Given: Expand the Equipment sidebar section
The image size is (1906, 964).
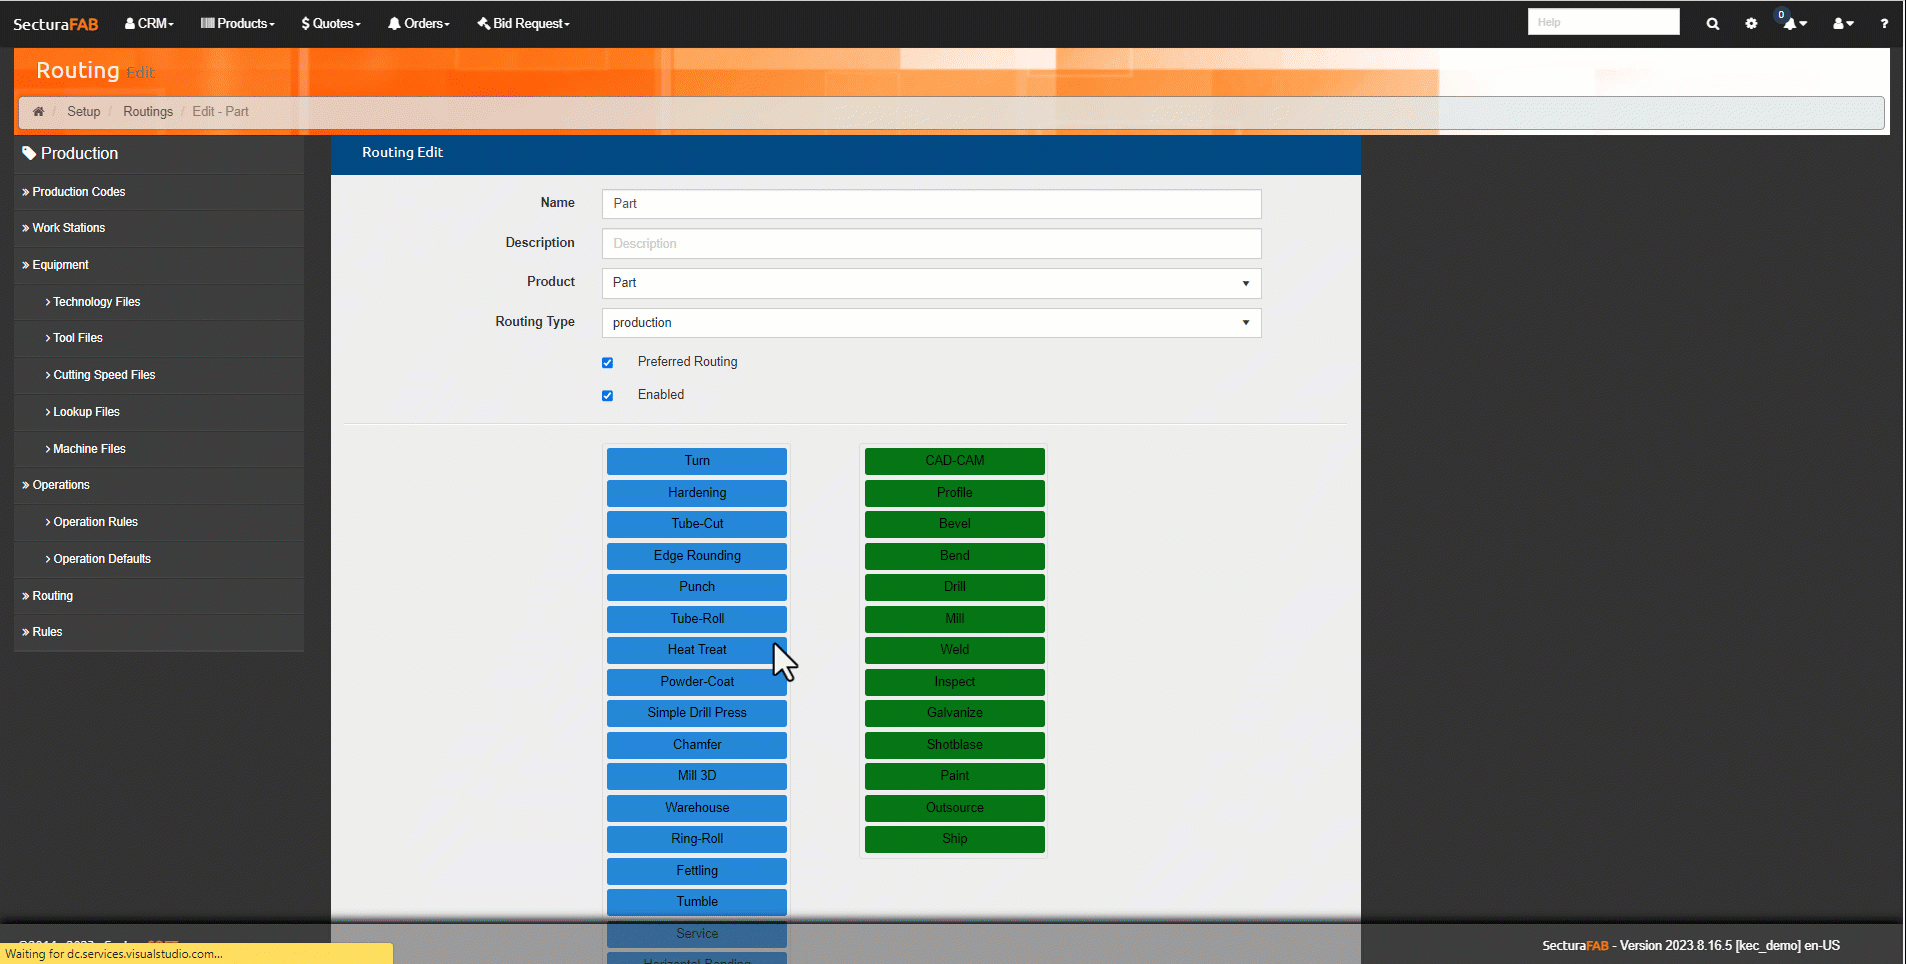Looking at the screenshot, I should 60,265.
